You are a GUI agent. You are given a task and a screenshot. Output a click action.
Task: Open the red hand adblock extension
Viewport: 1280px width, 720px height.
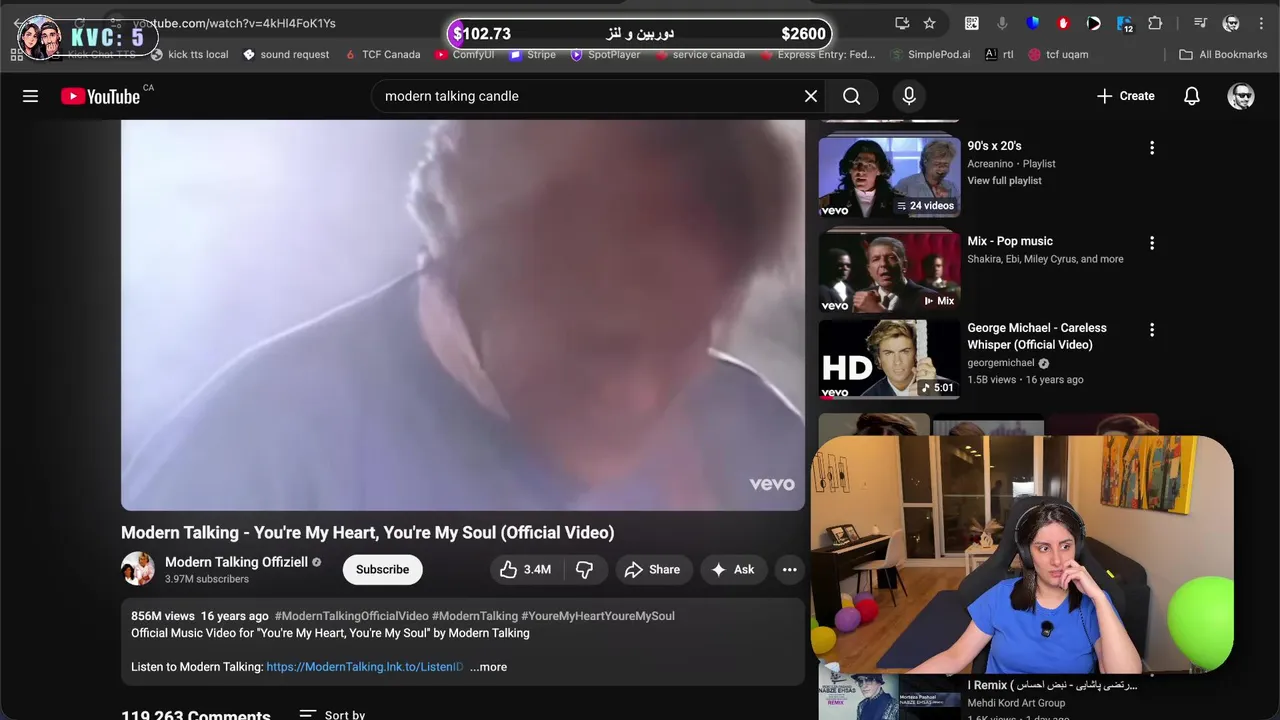pyautogui.click(x=1063, y=23)
